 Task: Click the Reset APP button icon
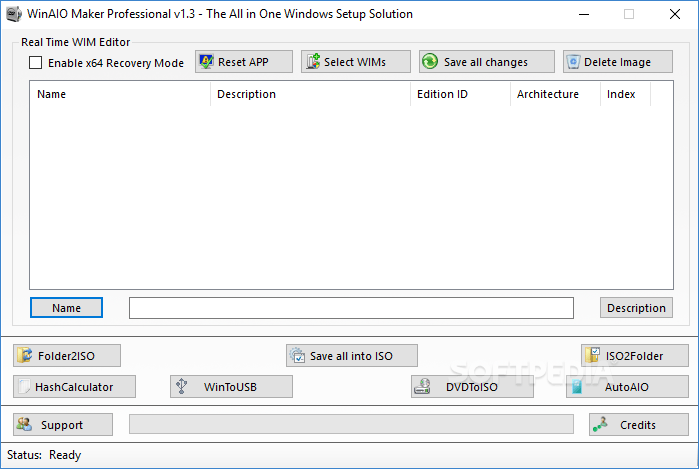click(x=206, y=62)
